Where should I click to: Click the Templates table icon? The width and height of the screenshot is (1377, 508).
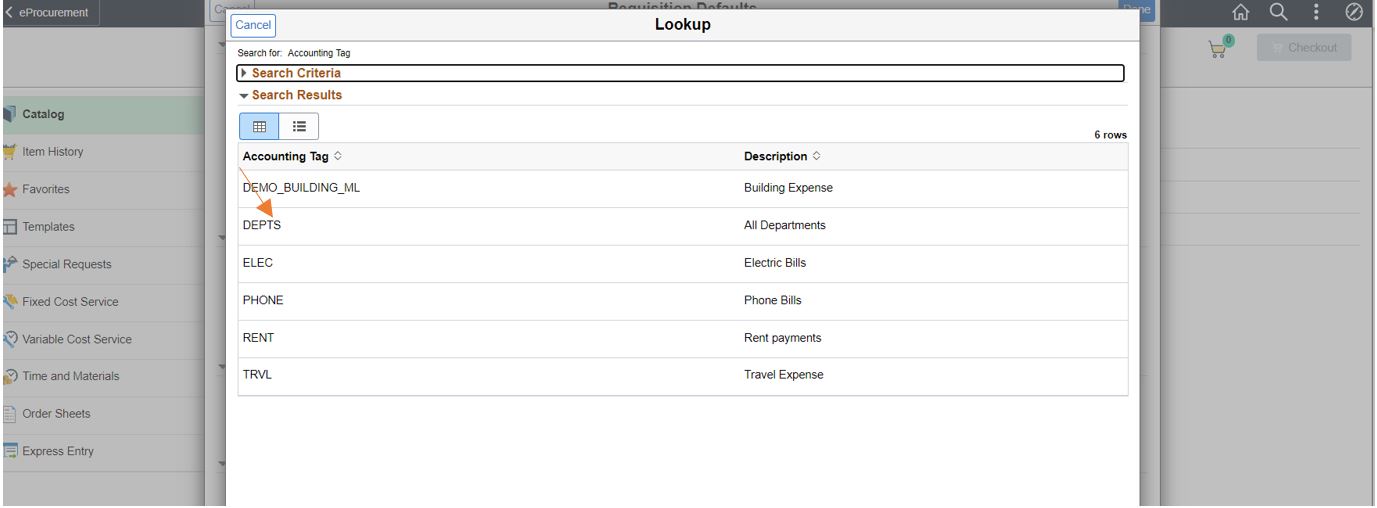click(x=9, y=227)
